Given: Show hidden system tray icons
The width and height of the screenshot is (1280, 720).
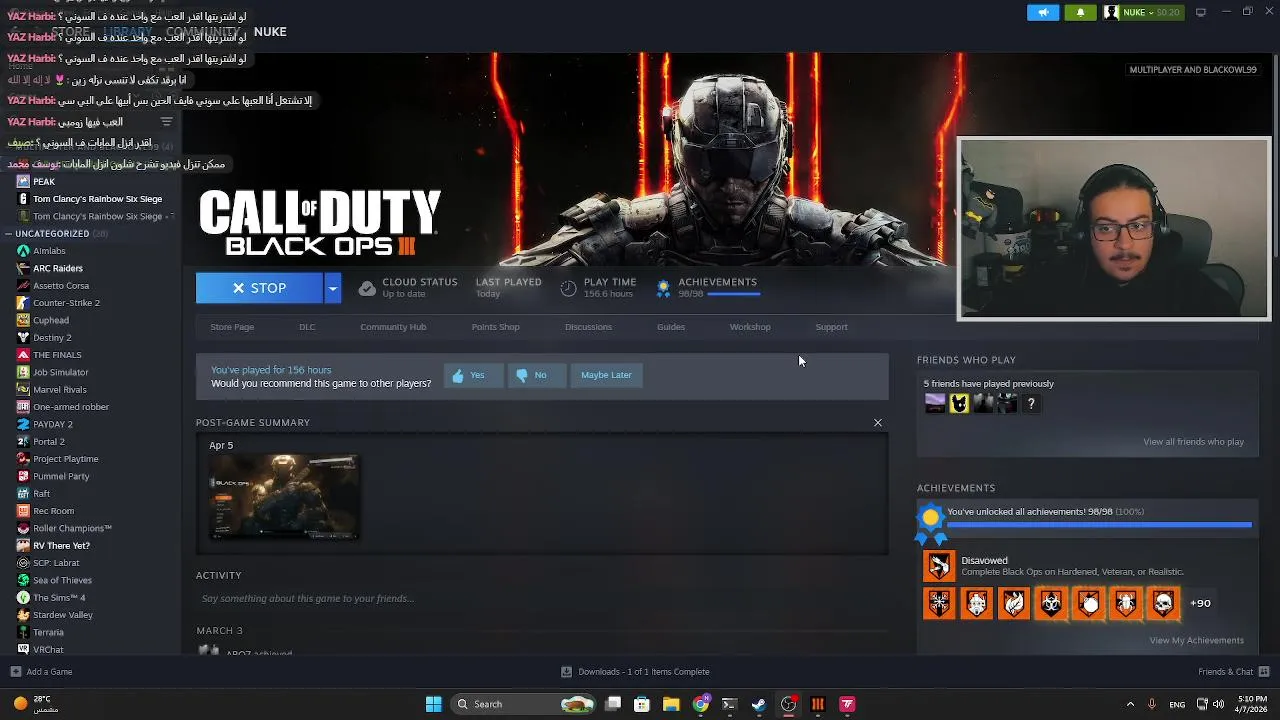Looking at the screenshot, I should [x=1130, y=704].
